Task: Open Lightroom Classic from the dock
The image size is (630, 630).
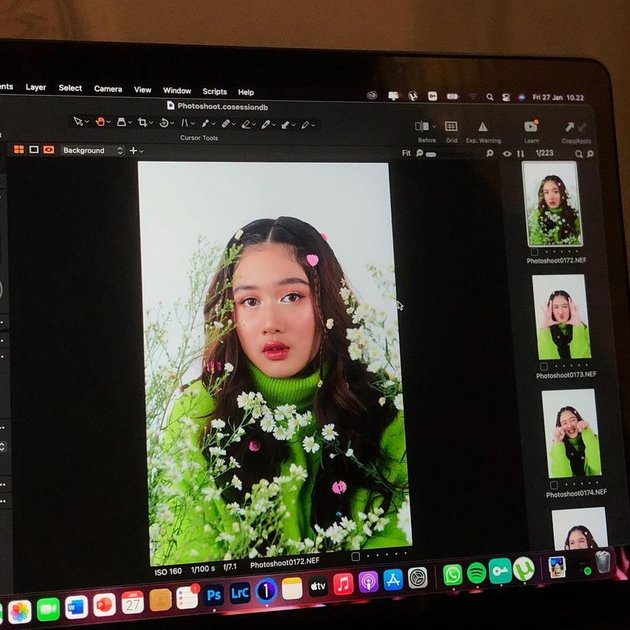Action: (239, 592)
